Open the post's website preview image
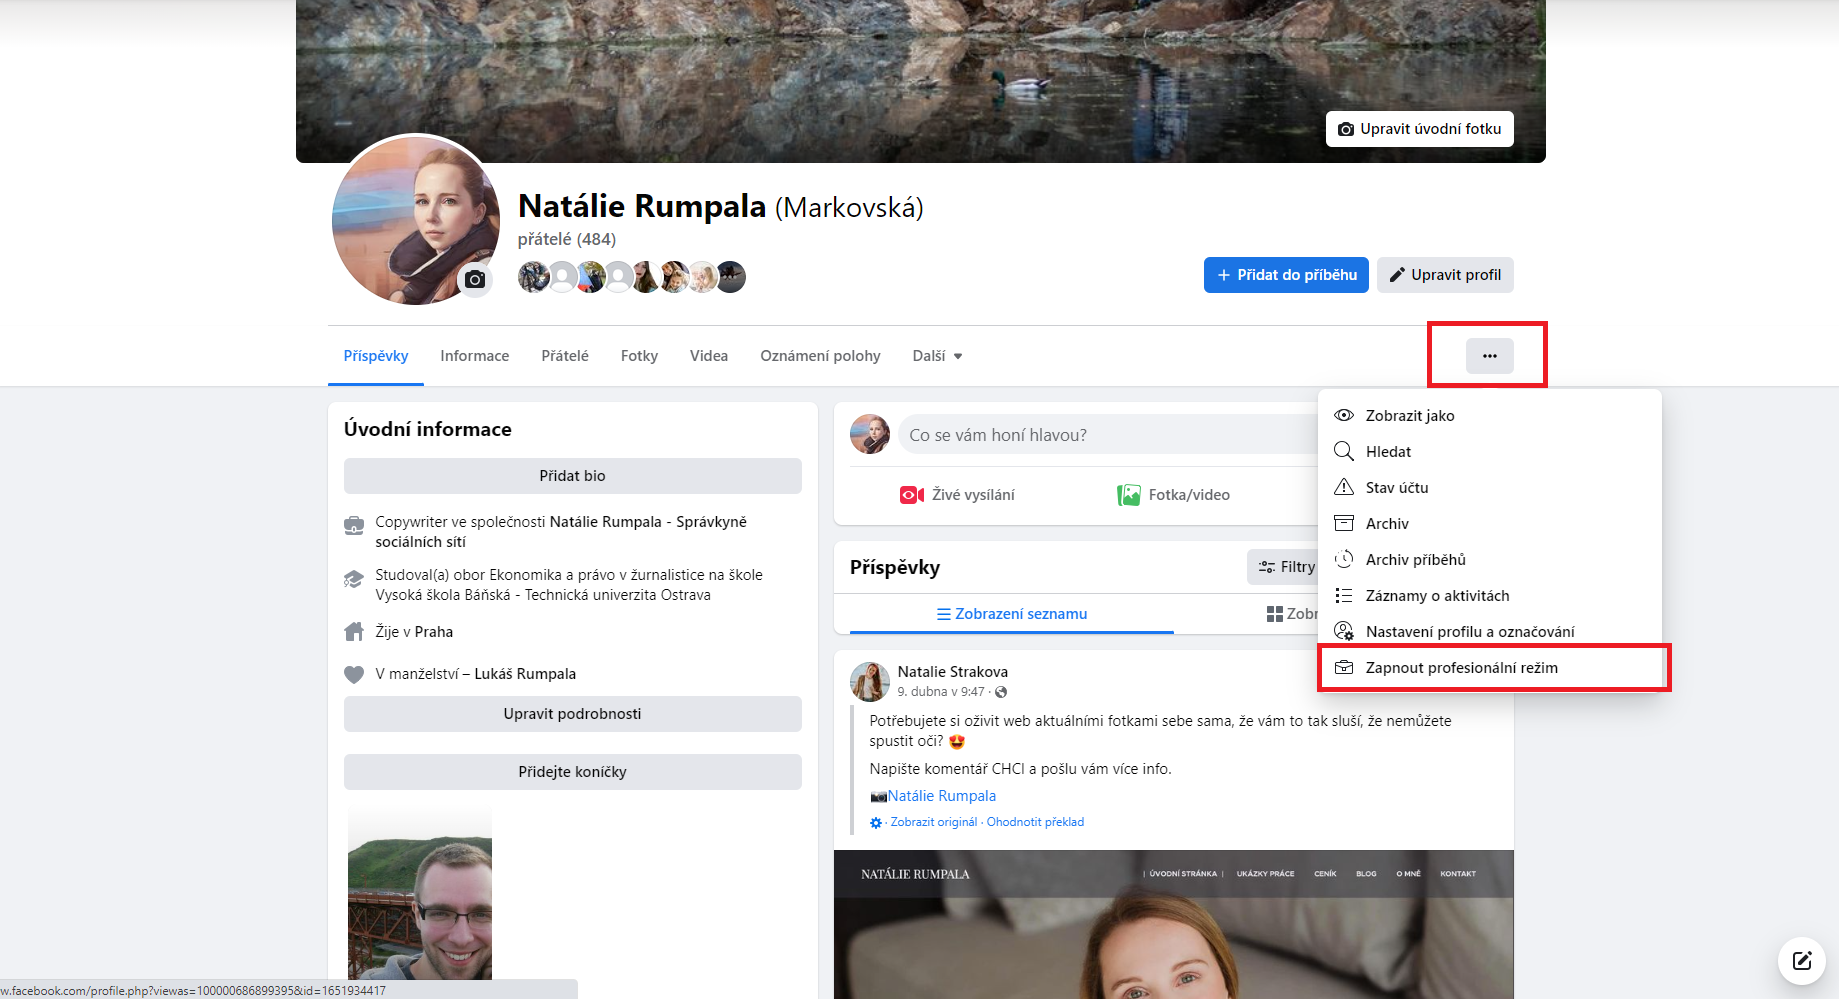The image size is (1839, 999). tap(1174, 924)
